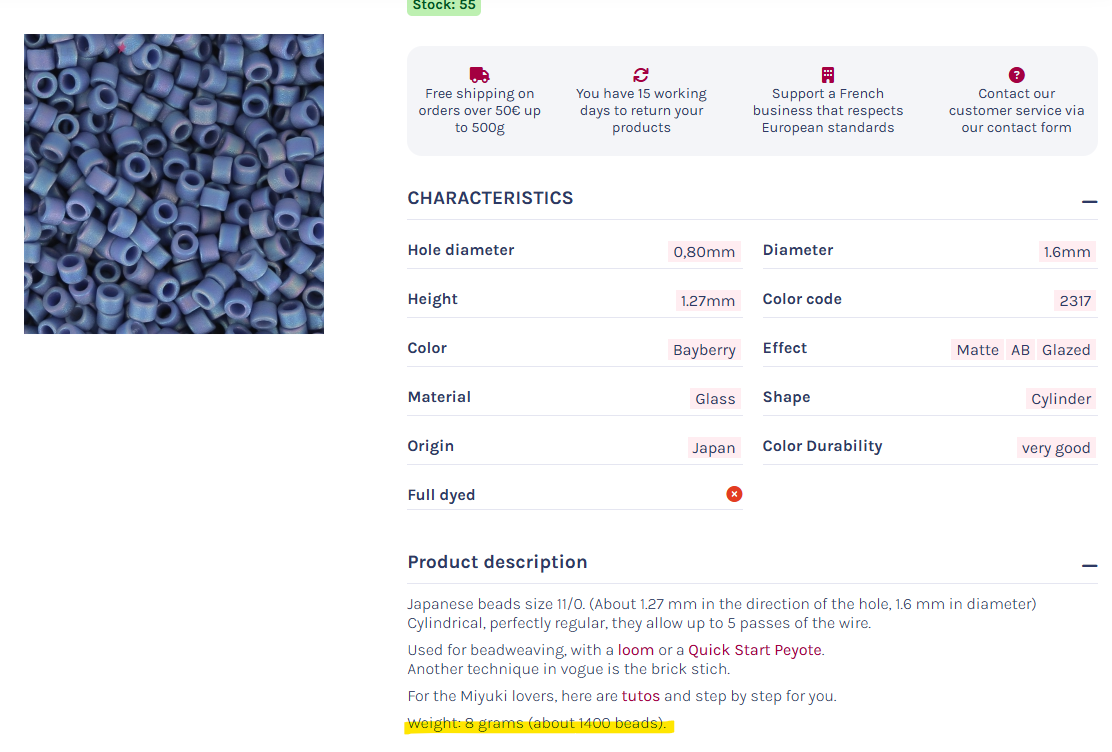Click the Cylinder shape tag
The height and width of the screenshot is (752, 1112).
click(1061, 399)
